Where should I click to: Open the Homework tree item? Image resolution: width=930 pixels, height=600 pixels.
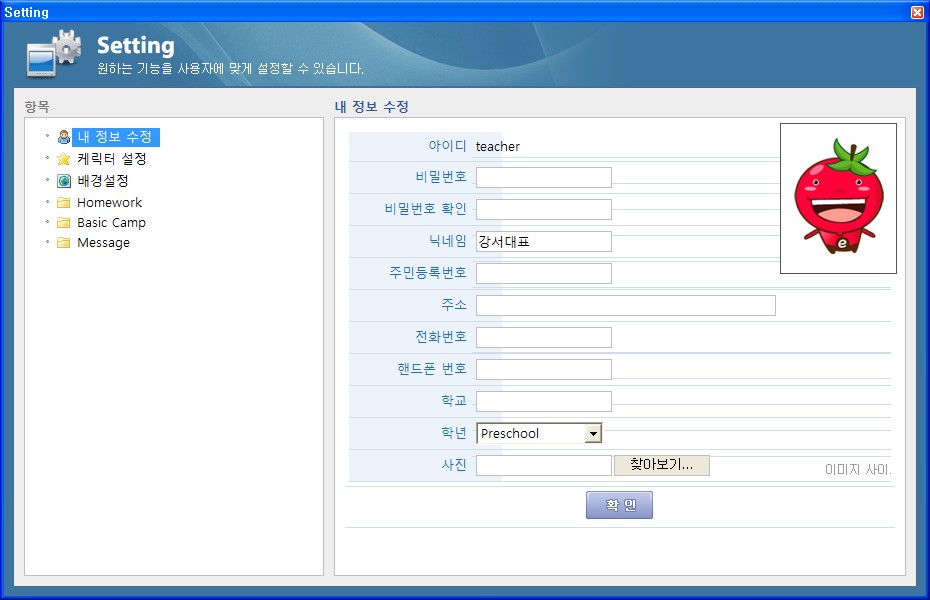click(109, 203)
